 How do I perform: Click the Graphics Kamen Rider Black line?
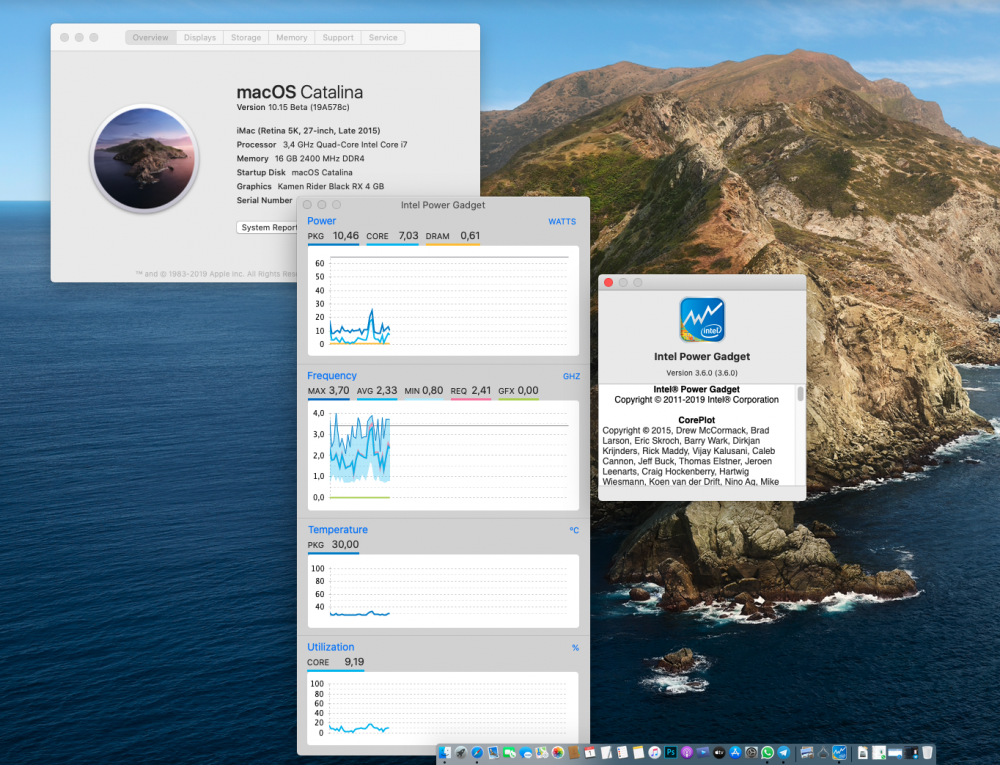pos(311,186)
